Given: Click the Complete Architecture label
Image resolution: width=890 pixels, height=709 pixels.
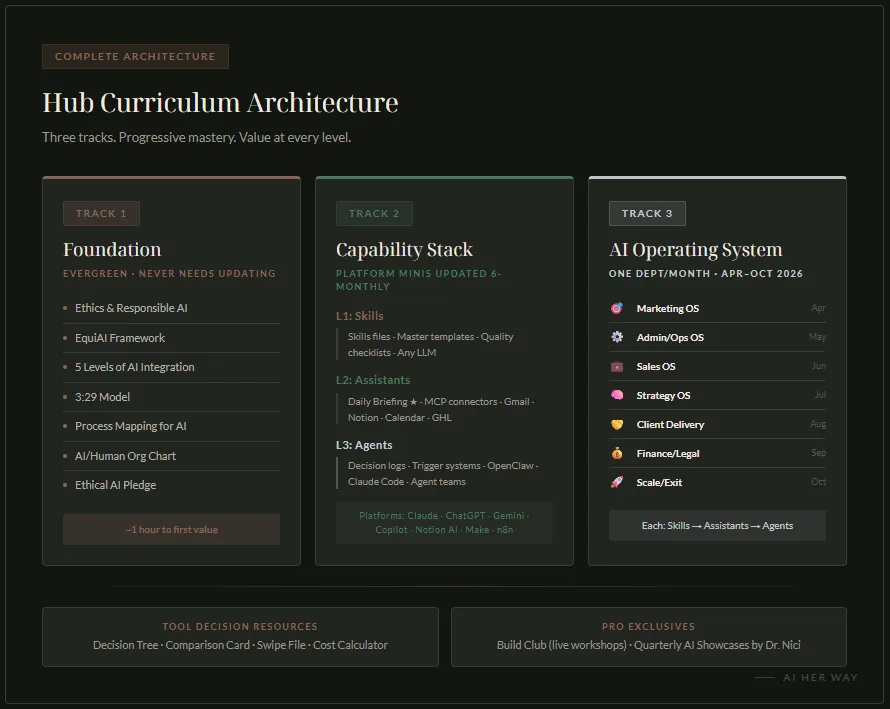Looking at the screenshot, I should pyautogui.click(x=135, y=57).
